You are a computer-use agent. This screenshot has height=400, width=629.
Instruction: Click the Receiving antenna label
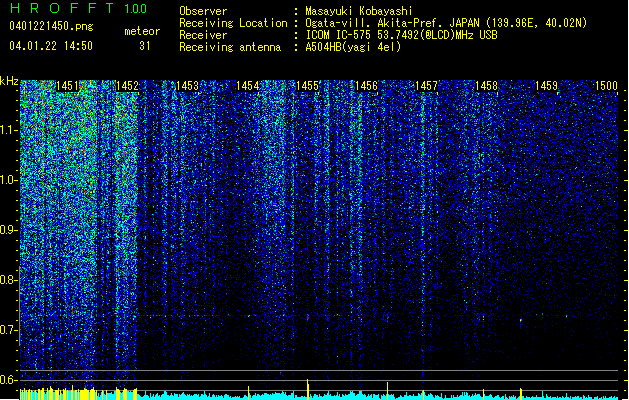[230, 47]
